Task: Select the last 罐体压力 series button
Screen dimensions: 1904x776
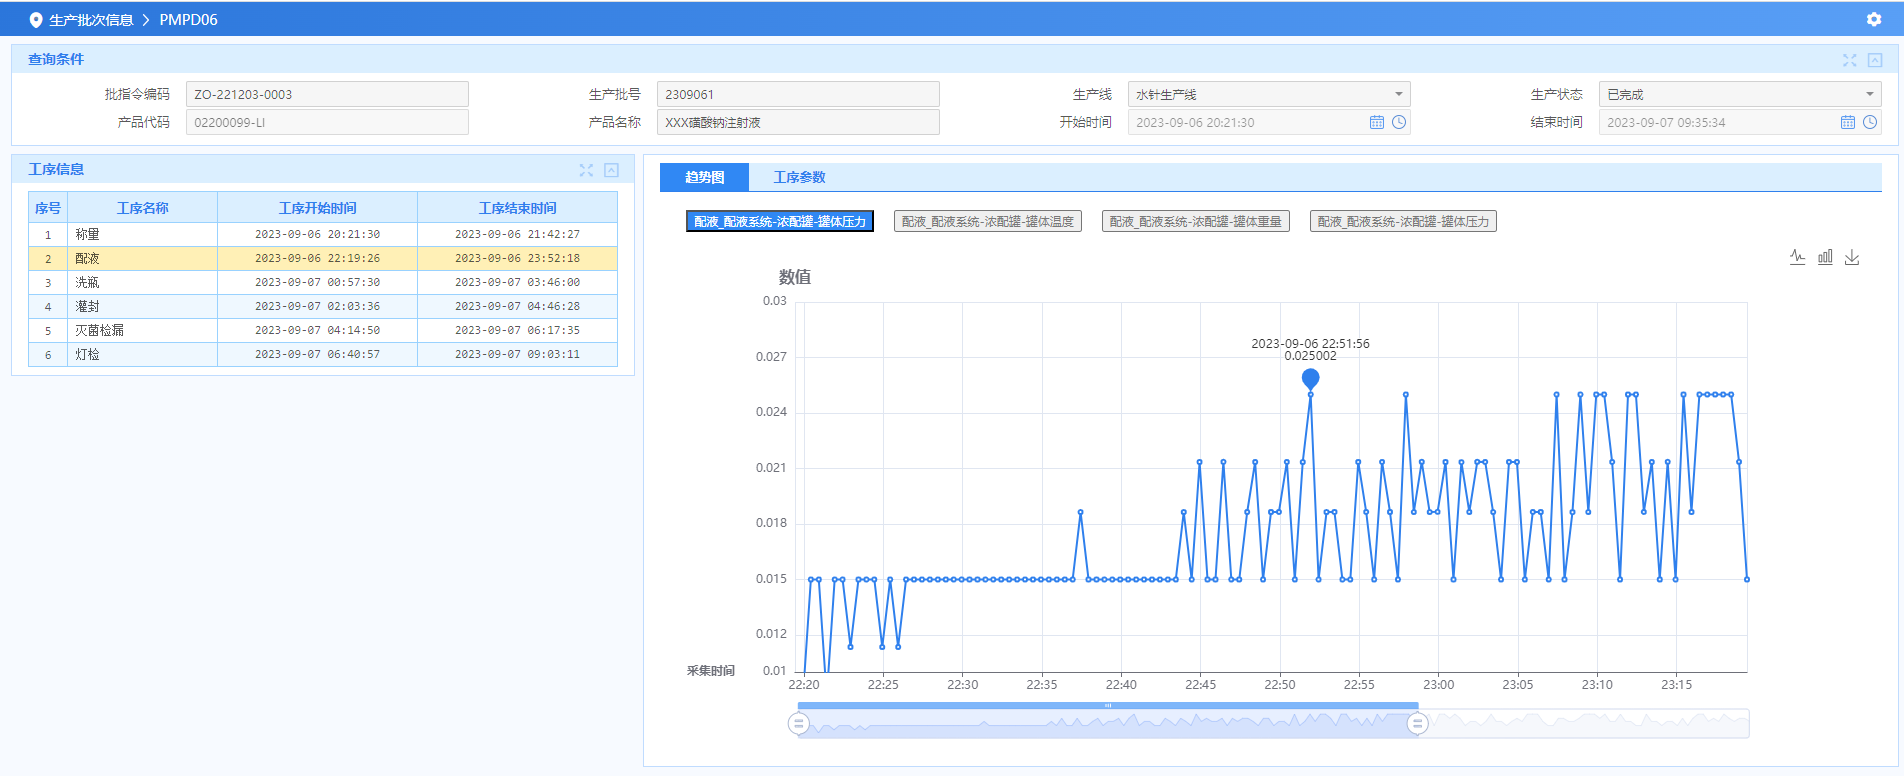Action: [x=1403, y=221]
